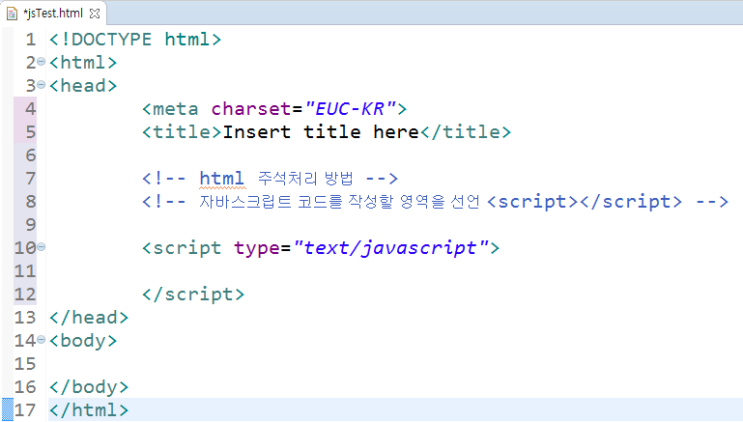Screen dimensions: 743x422
Task: Click the closing </script> tag on line 12
Action: (x=193, y=294)
